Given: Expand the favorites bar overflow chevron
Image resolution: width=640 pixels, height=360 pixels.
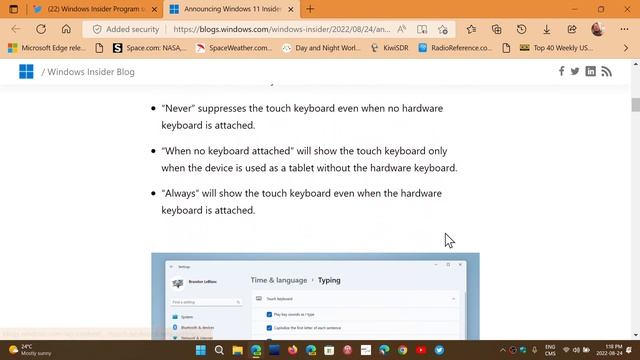Looking at the screenshot, I should (626, 48).
